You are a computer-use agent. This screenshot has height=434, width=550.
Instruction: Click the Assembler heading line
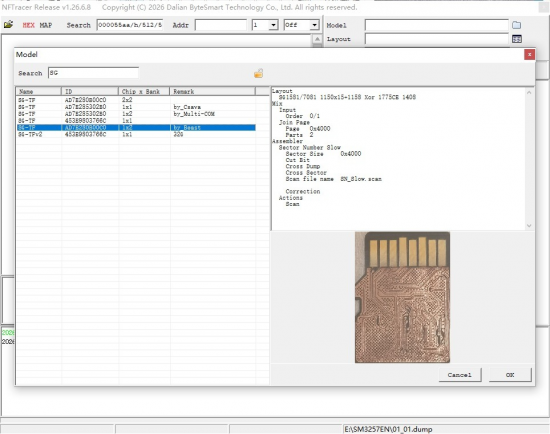(287, 141)
